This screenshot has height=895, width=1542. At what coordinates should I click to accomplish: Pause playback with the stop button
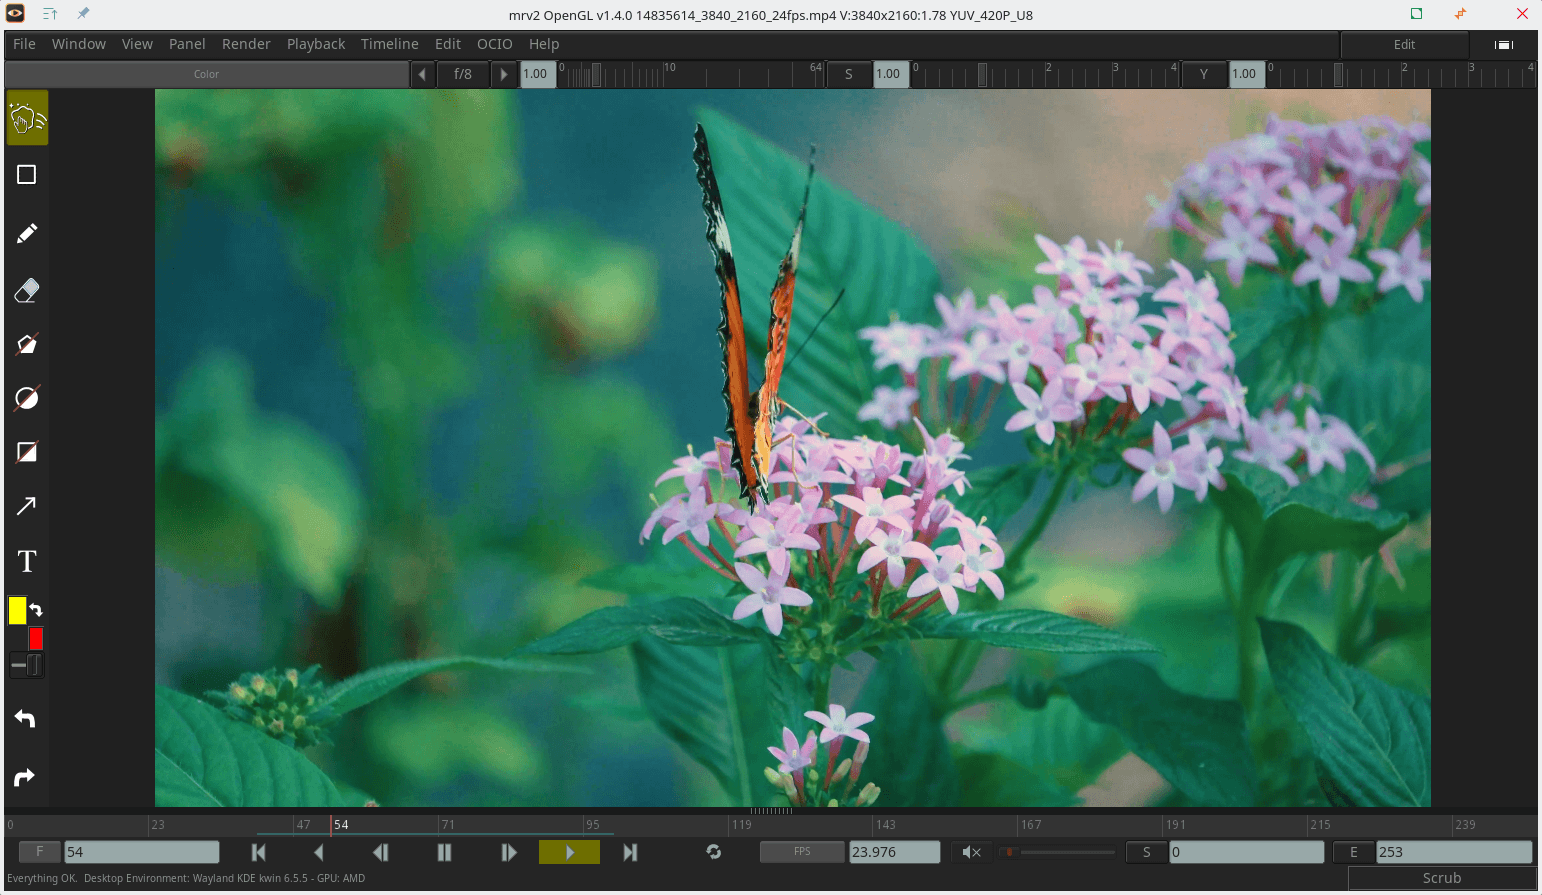click(x=444, y=852)
